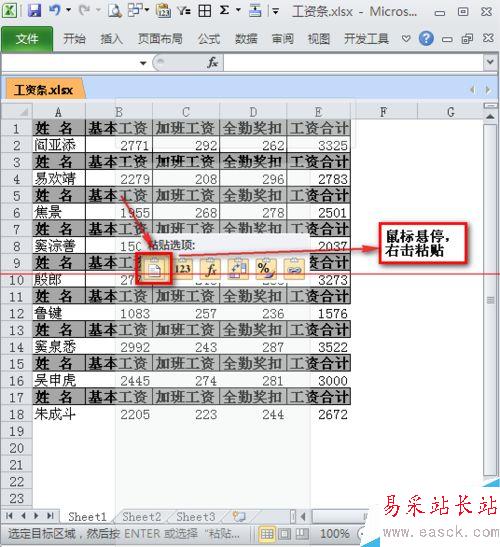Click the cell with value 3325
500x547 pixels.
[x=319, y=145]
